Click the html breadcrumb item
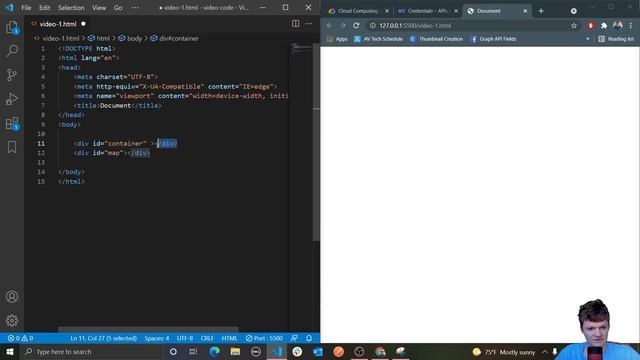 point(99,38)
